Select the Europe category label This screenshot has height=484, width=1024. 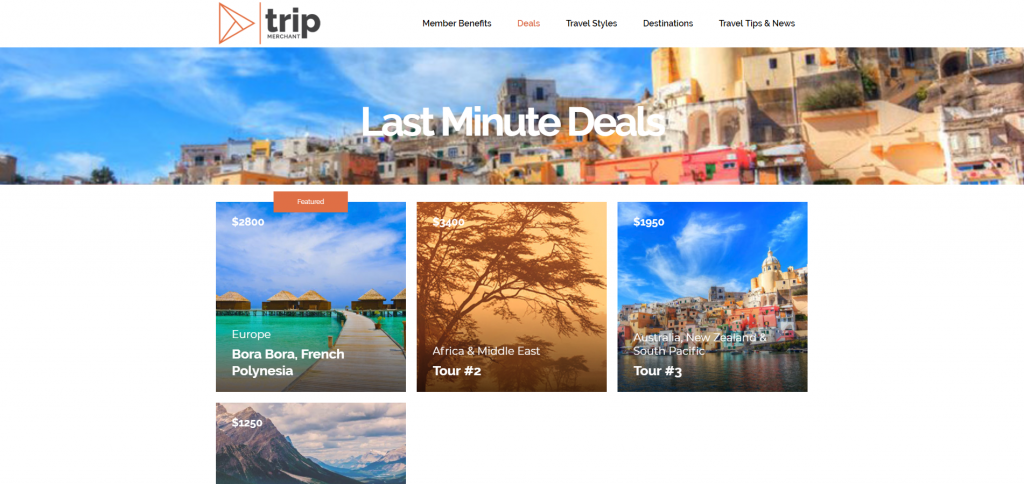point(251,334)
